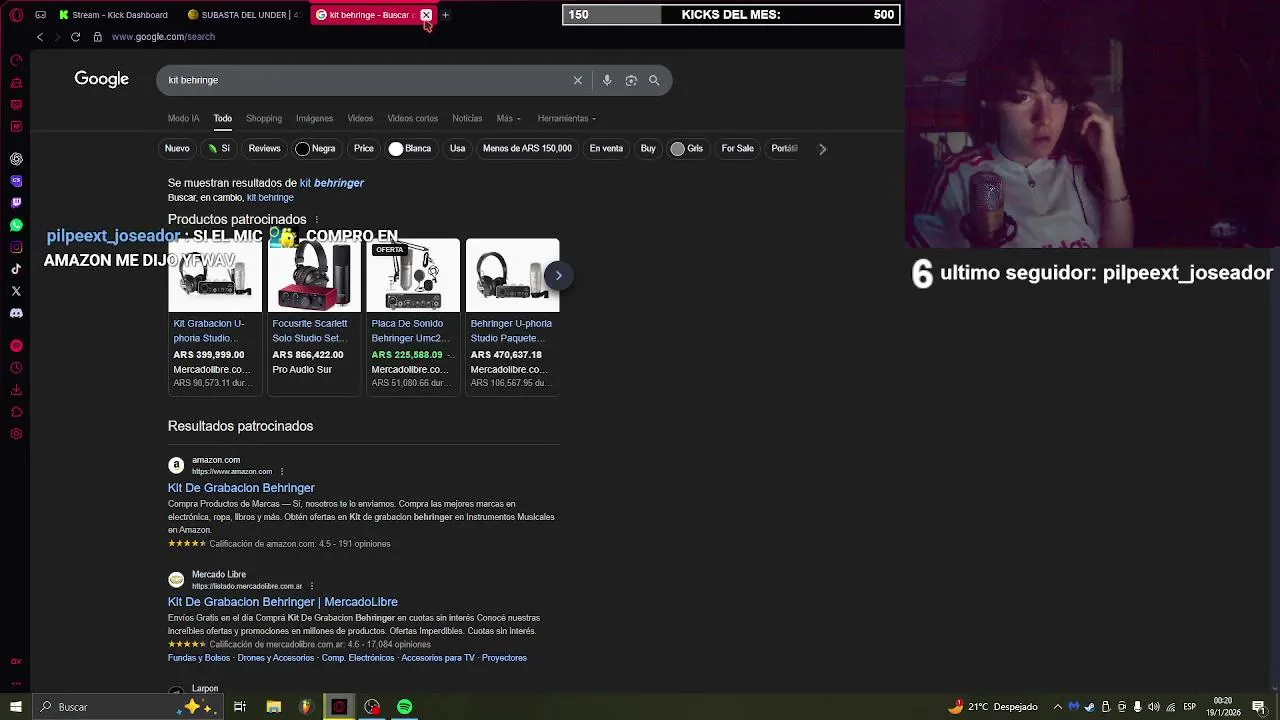Open Placa De Sonido Behringer Umc2 product
1280x720 pixels.
pos(413,316)
